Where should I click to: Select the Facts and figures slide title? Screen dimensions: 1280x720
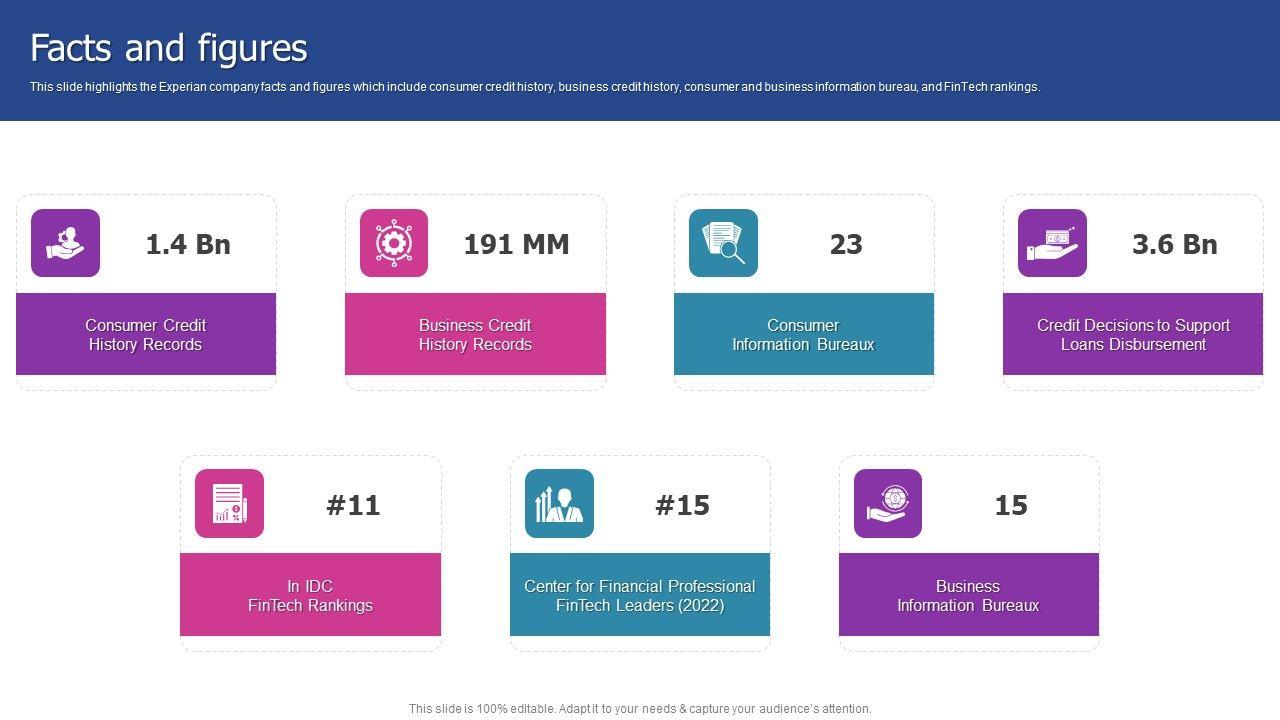169,48
